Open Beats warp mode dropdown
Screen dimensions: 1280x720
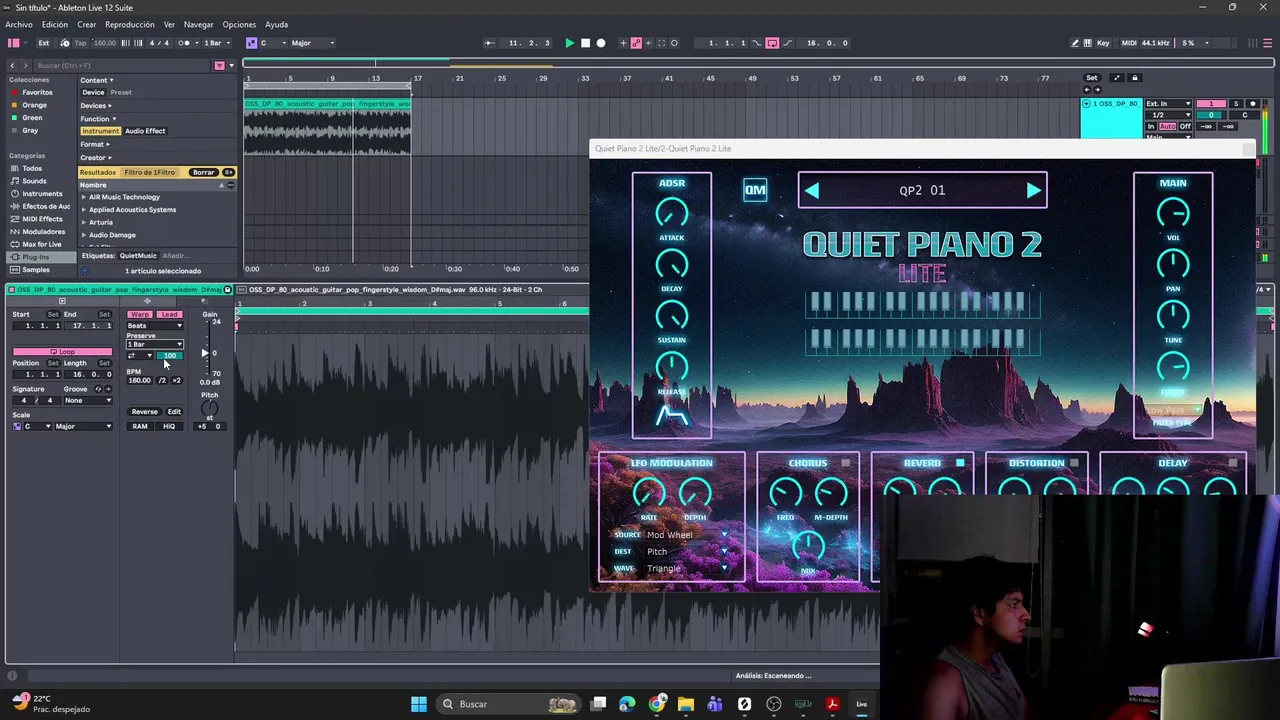pyautogui.click(x=155, y=325)
